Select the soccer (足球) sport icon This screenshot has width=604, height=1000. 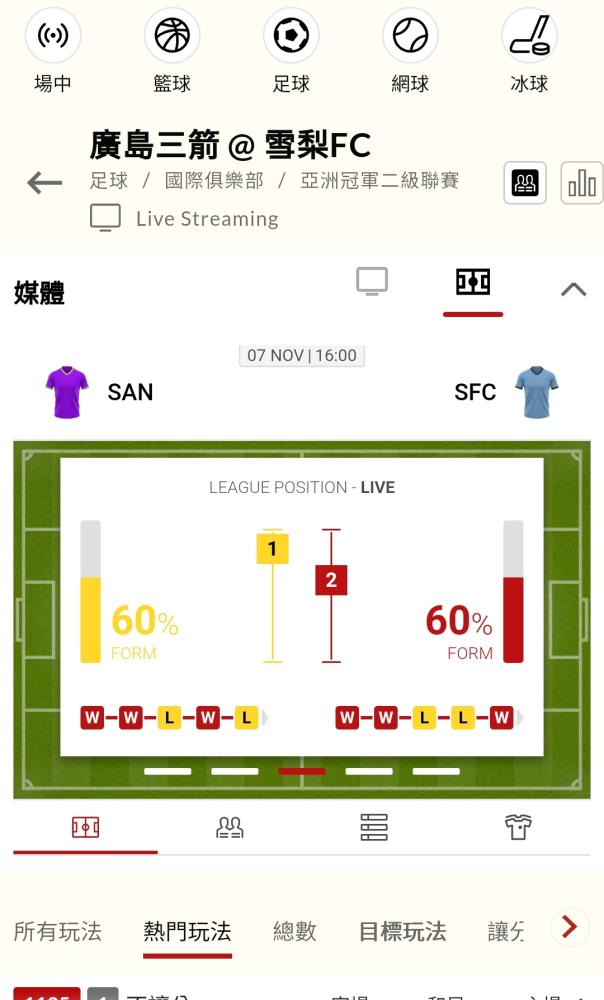pyautogui.click(x=291, y=36)
